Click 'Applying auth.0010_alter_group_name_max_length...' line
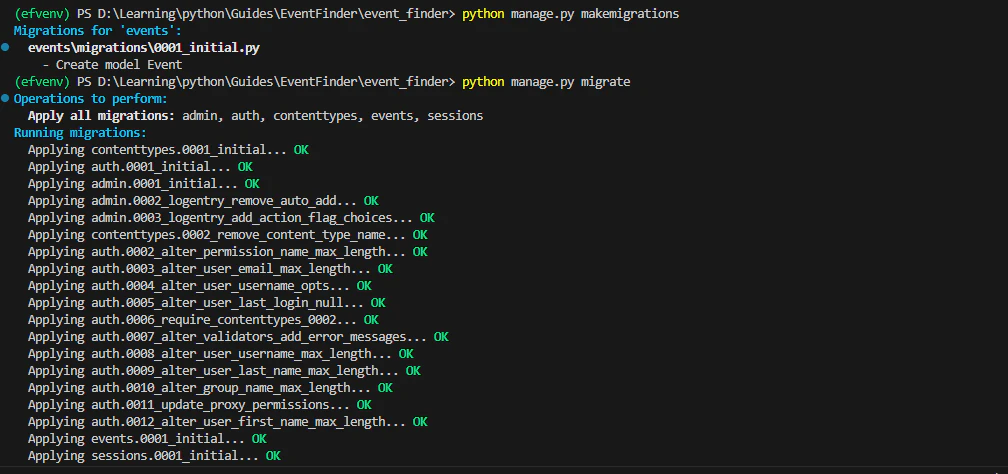This screenshot has width=1008, height=474. [x=210, y=388]
